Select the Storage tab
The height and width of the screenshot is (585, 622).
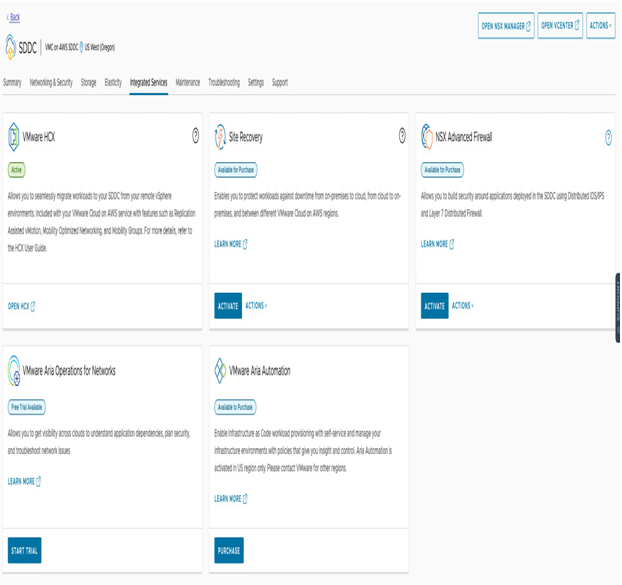[88, 82]
